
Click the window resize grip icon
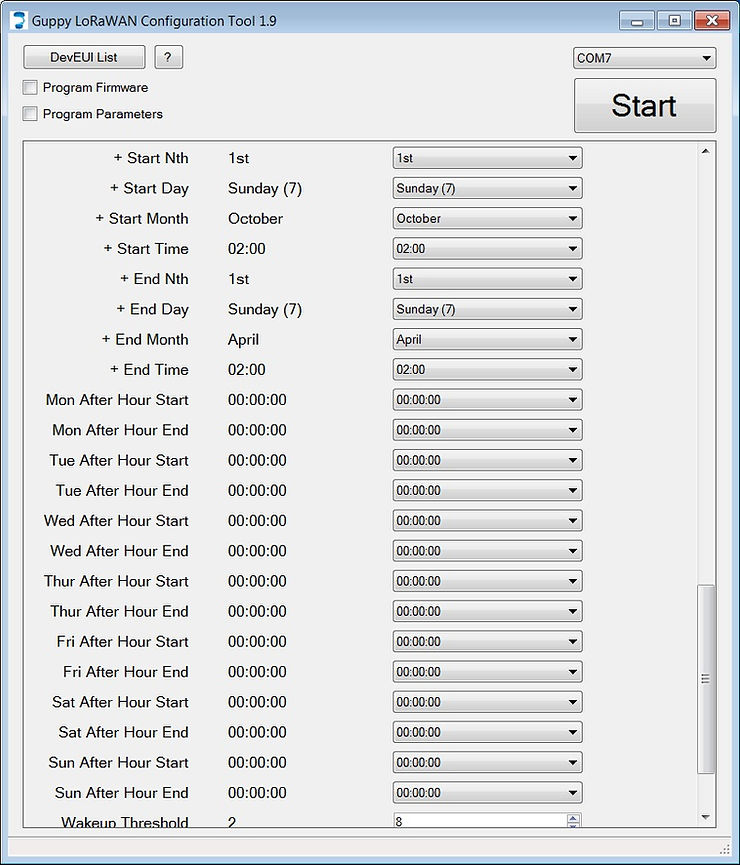tap(725, 848)
